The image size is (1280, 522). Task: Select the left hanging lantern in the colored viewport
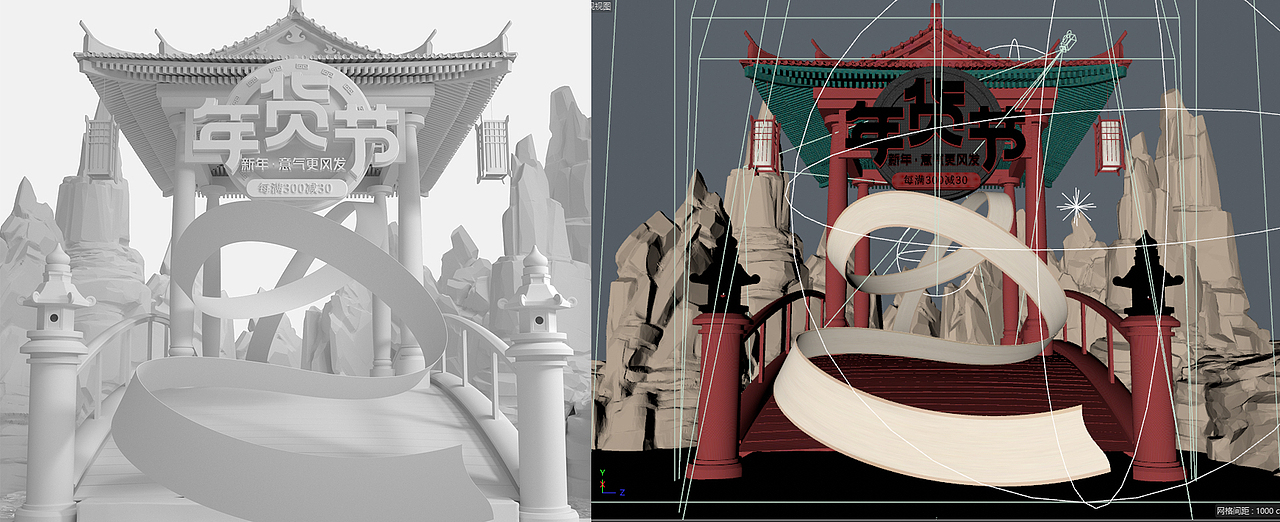pyautogui.click(x=764, y=143)
